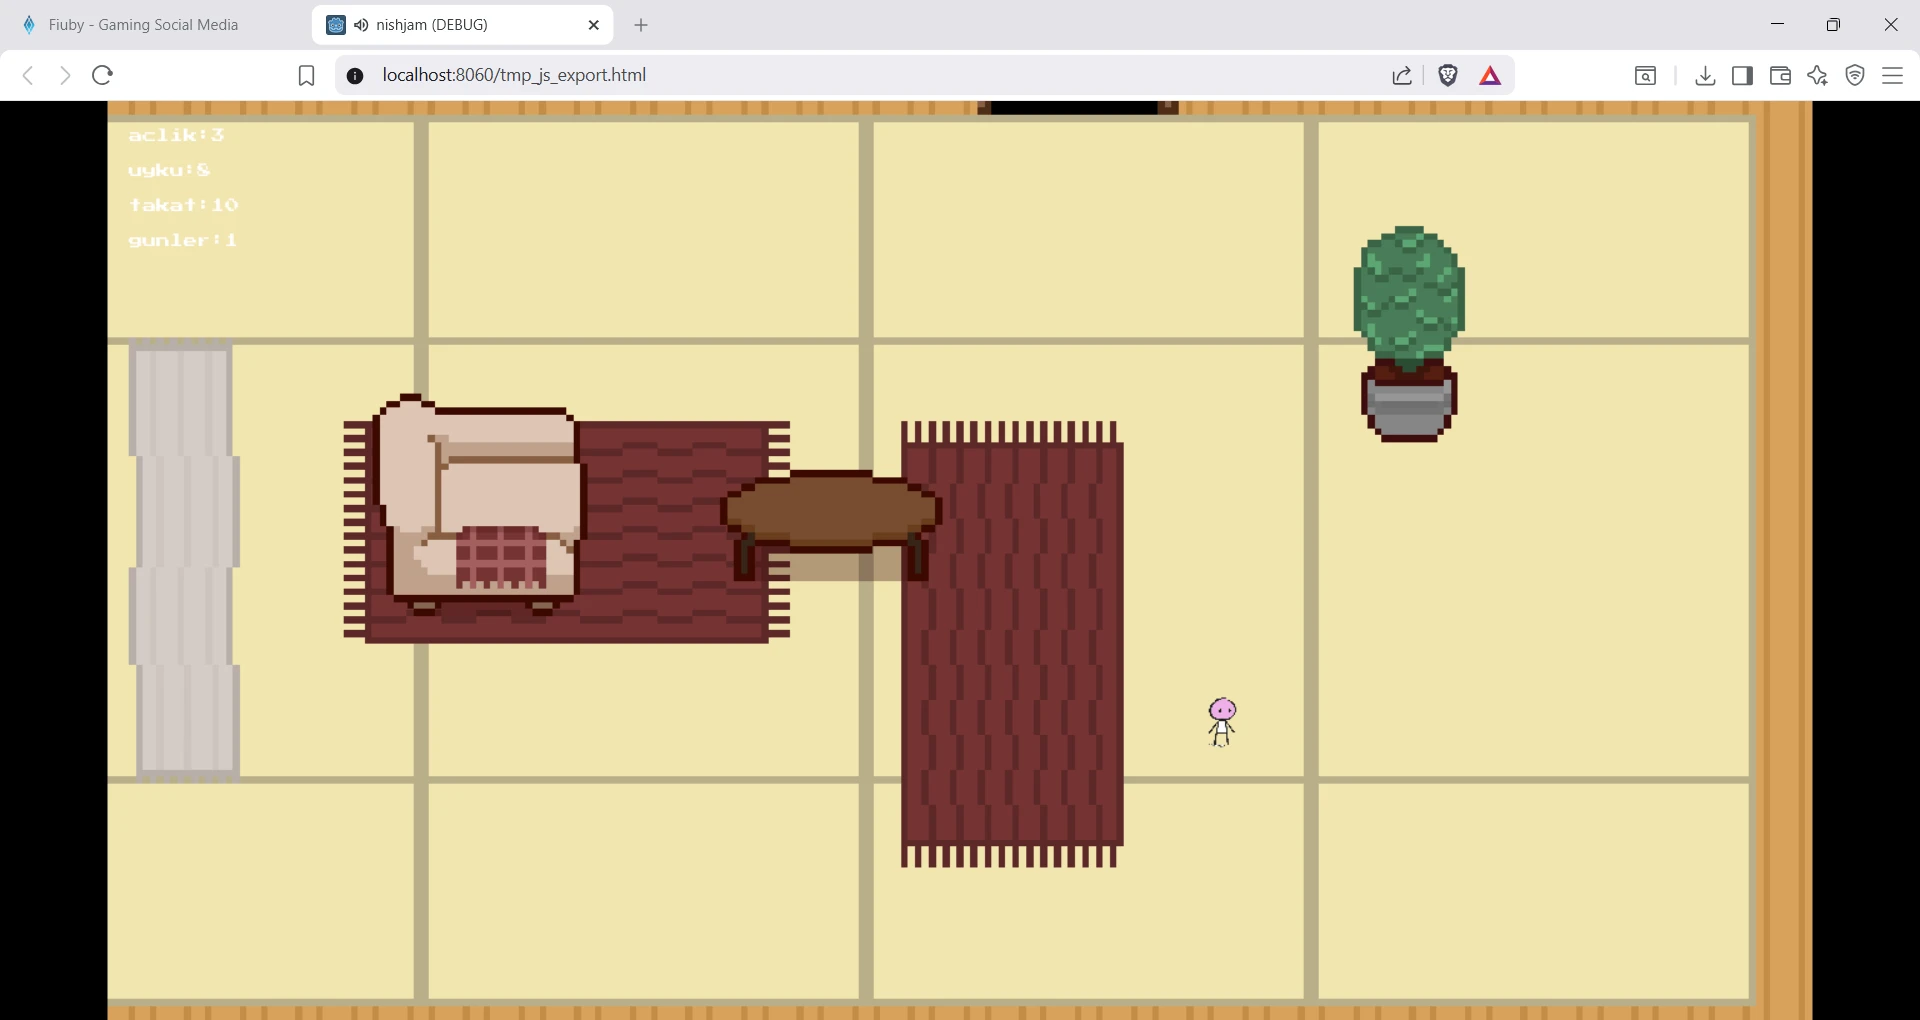The image size is (1920, 1020).
Task: Open the Brave Wallet icon
Action: click(1780, 75)
